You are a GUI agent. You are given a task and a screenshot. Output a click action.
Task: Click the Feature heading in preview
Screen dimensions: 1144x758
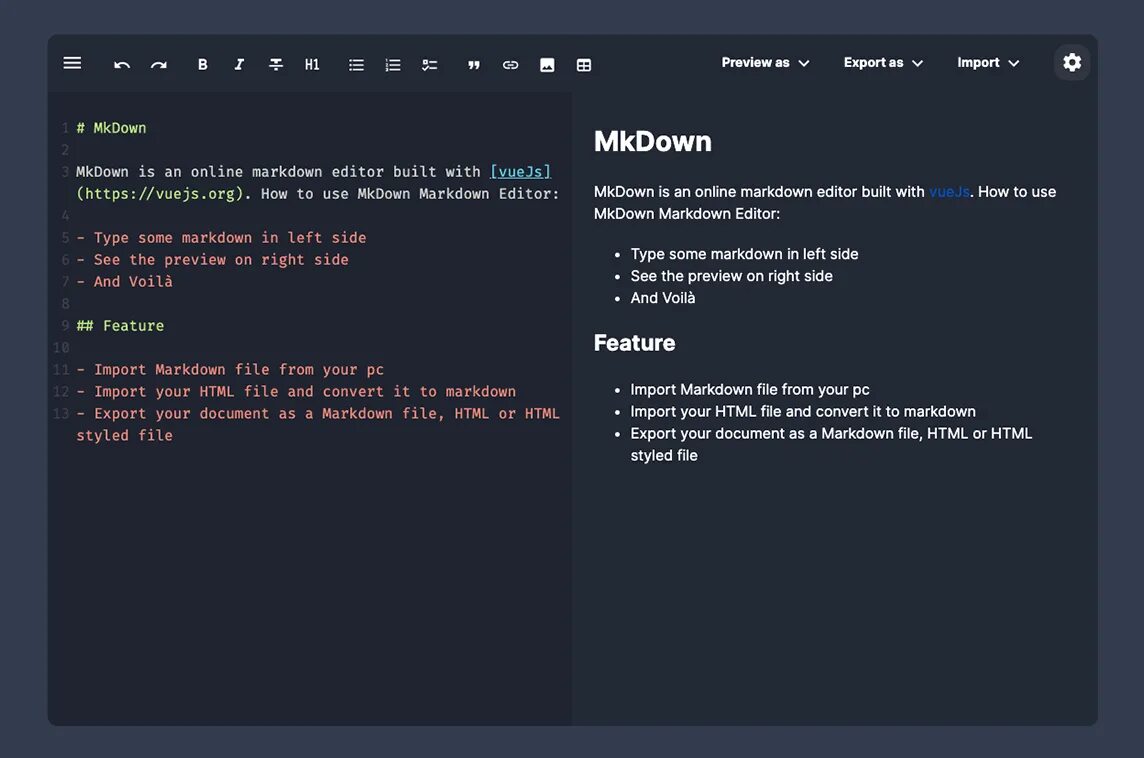(x=634, y=343)
